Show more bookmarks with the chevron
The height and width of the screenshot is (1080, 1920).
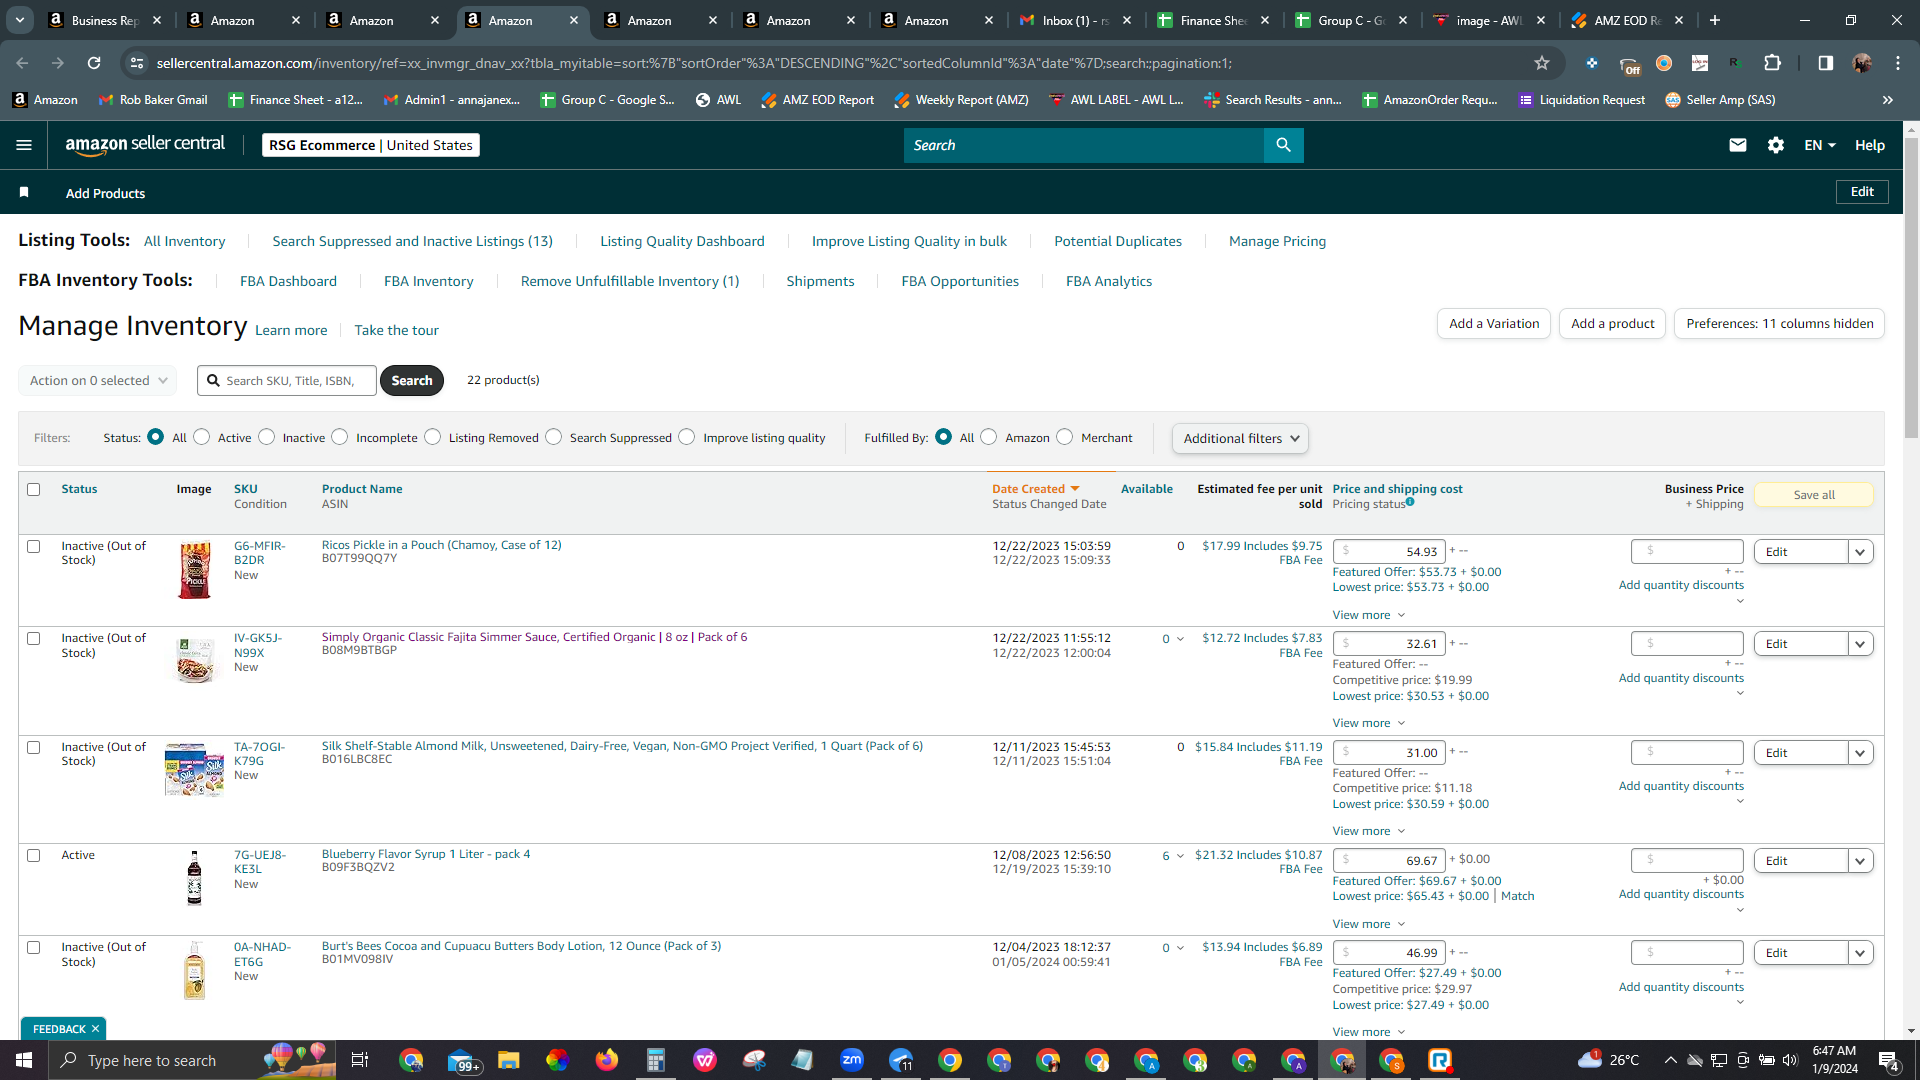pos(1888,100)
